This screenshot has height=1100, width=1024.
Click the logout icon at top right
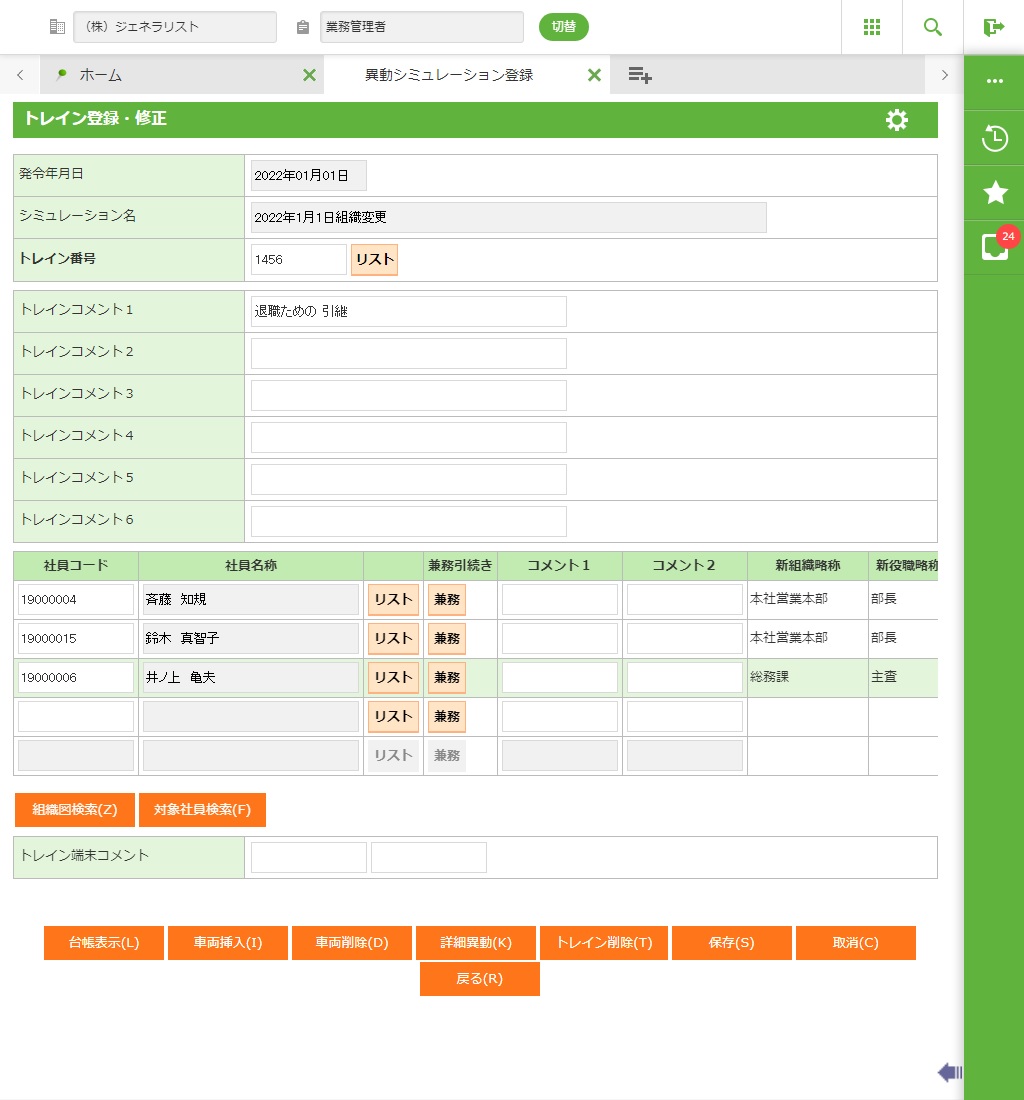993,27
